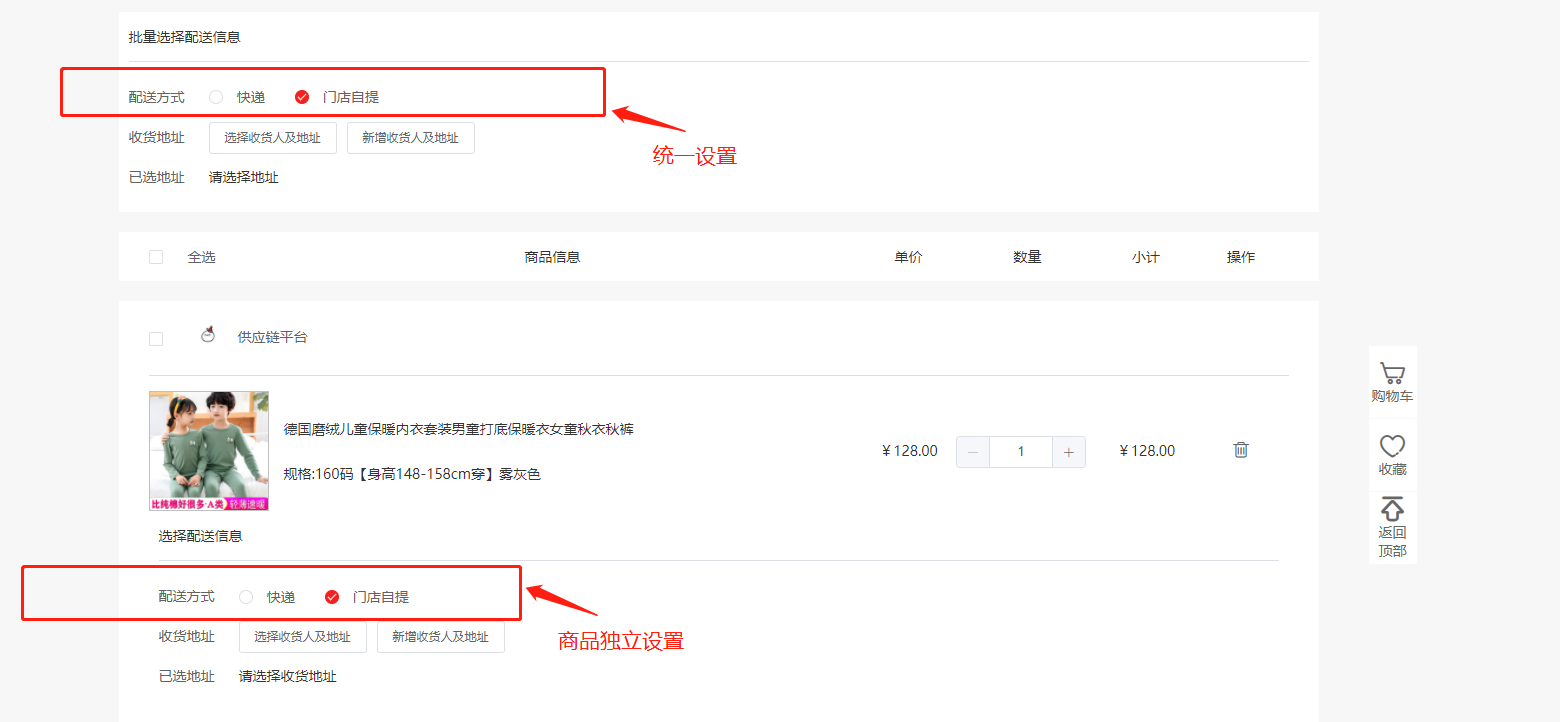Click the 操作 column header
The image size is (1560, 722).
coord(1241,257)
